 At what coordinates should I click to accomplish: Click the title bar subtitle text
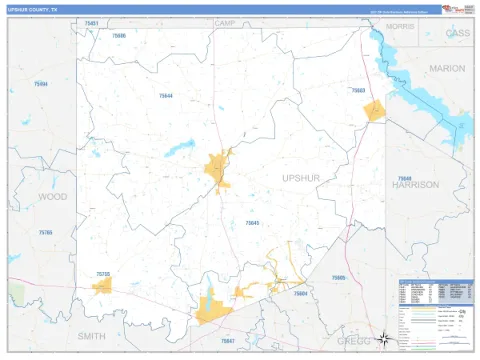(x=399, y=12)
